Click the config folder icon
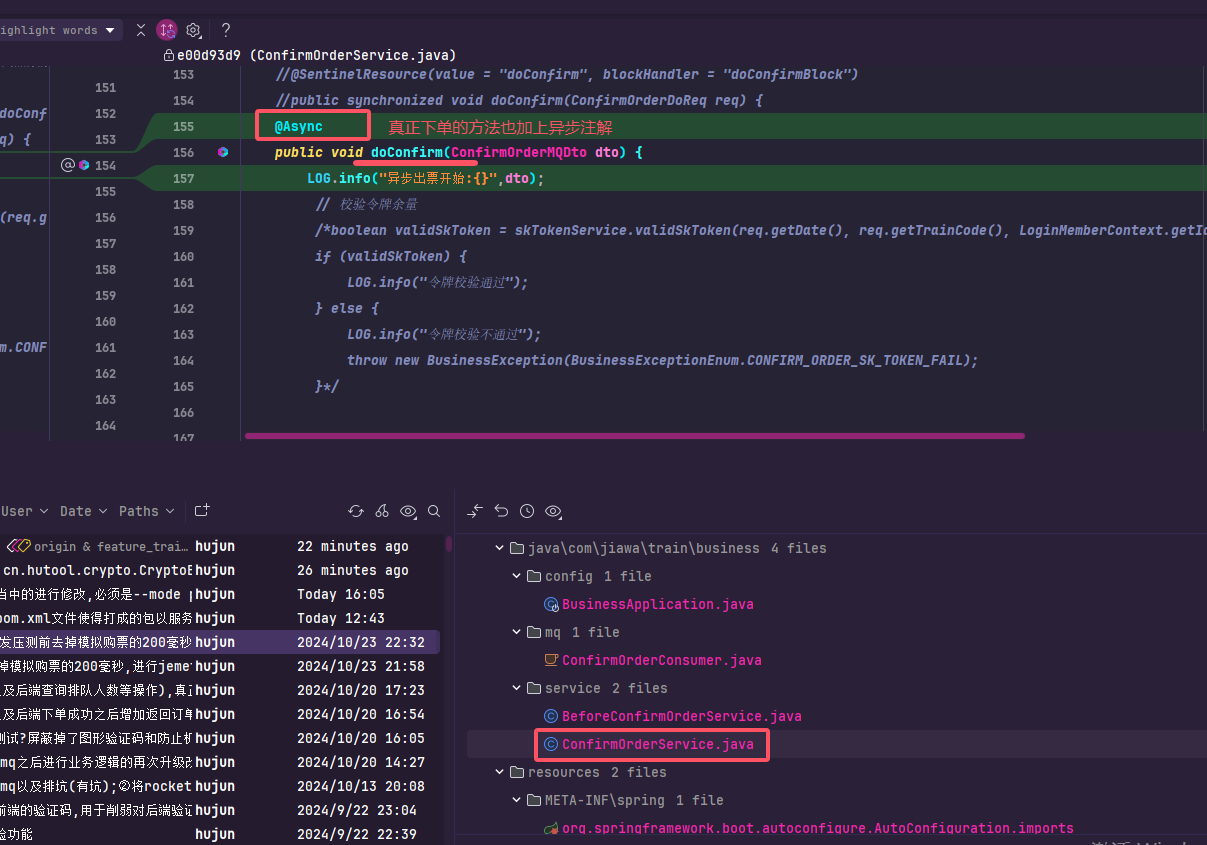The height and width of the screenshot is (845, 1207). pyautogui.click(x=534, y=576)
